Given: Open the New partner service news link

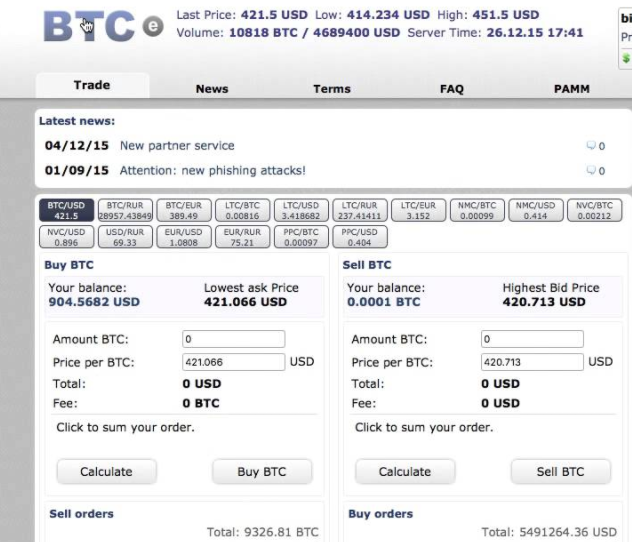Looking at the screenshot, I should (x=177, y=146).
